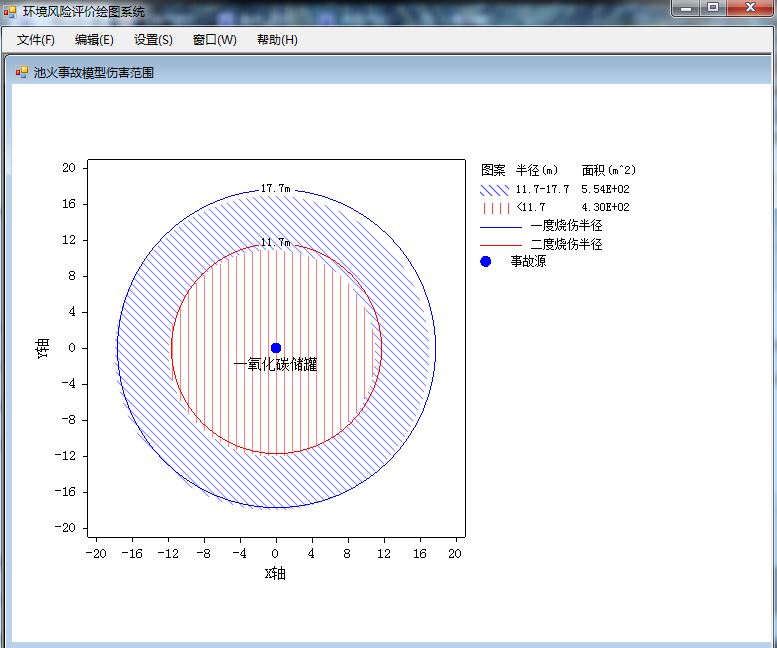This screenshot has width=777, height=648.
Task: Click the 池火事故模型伤害范围 child window icon
Action: (21, 72)
